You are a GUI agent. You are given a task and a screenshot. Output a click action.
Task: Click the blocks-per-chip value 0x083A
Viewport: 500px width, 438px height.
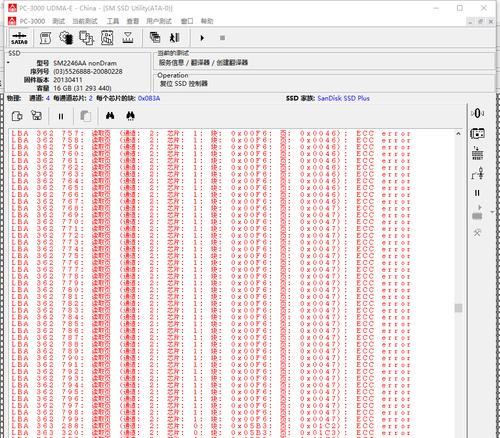149,98
